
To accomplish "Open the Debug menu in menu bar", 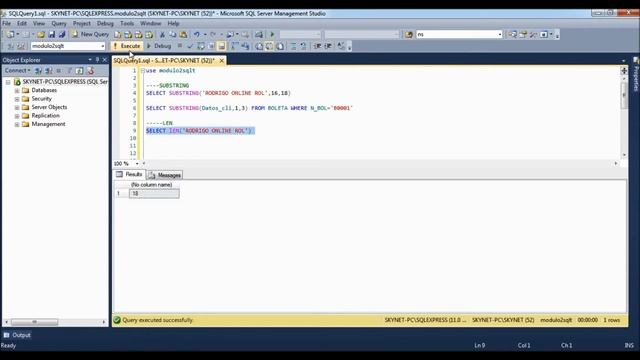I will (x=105, y=23).
